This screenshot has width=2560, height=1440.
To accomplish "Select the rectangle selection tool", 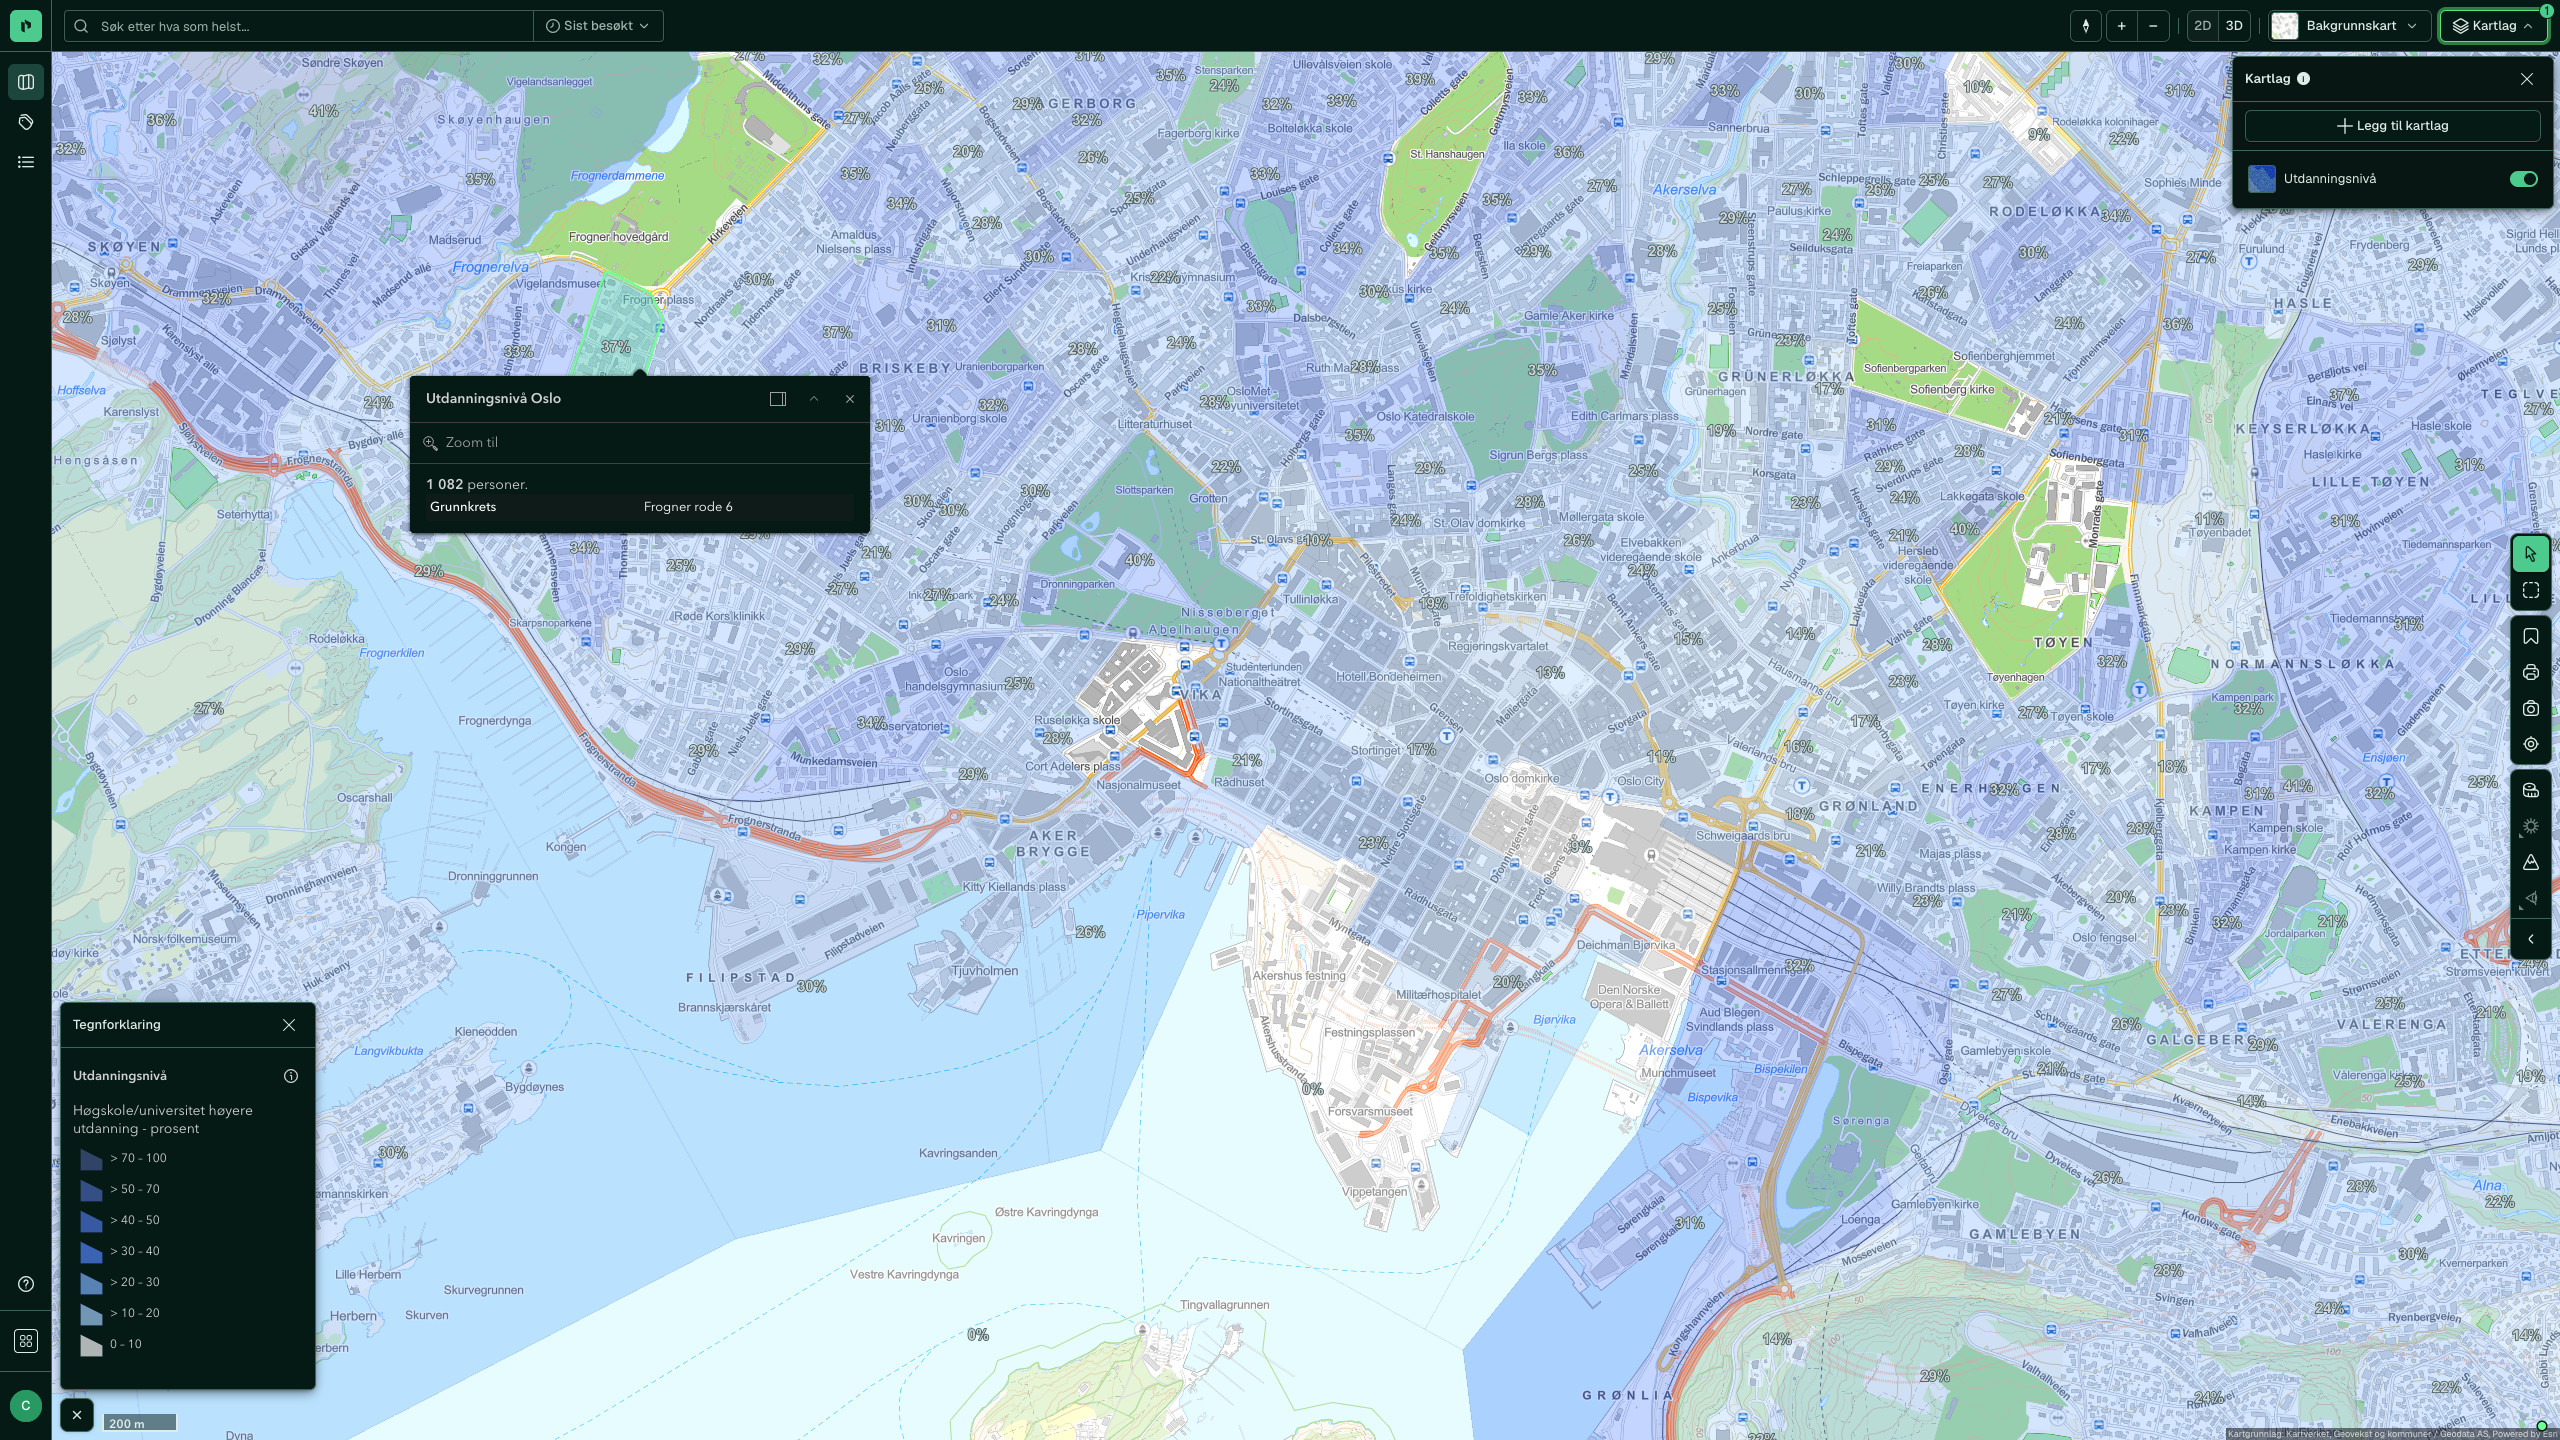I will point(2530,591).
